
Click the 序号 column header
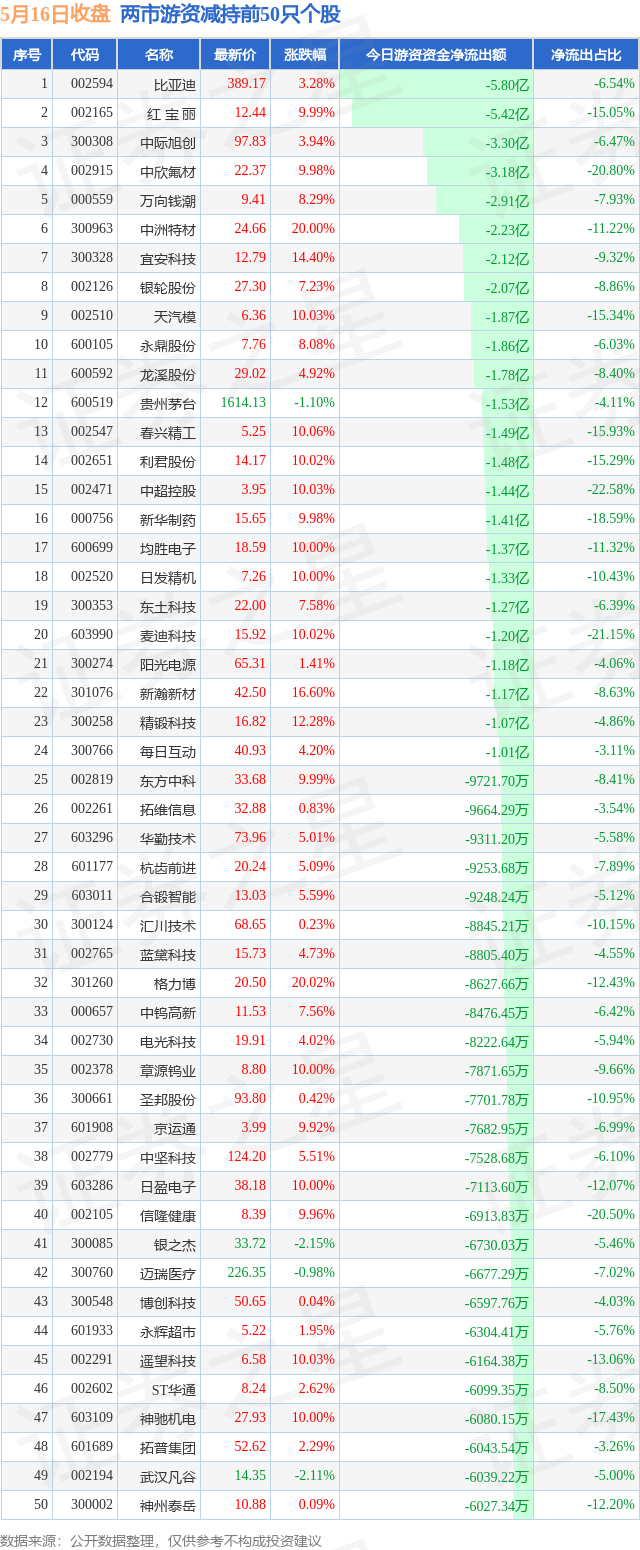coord(26,55)
